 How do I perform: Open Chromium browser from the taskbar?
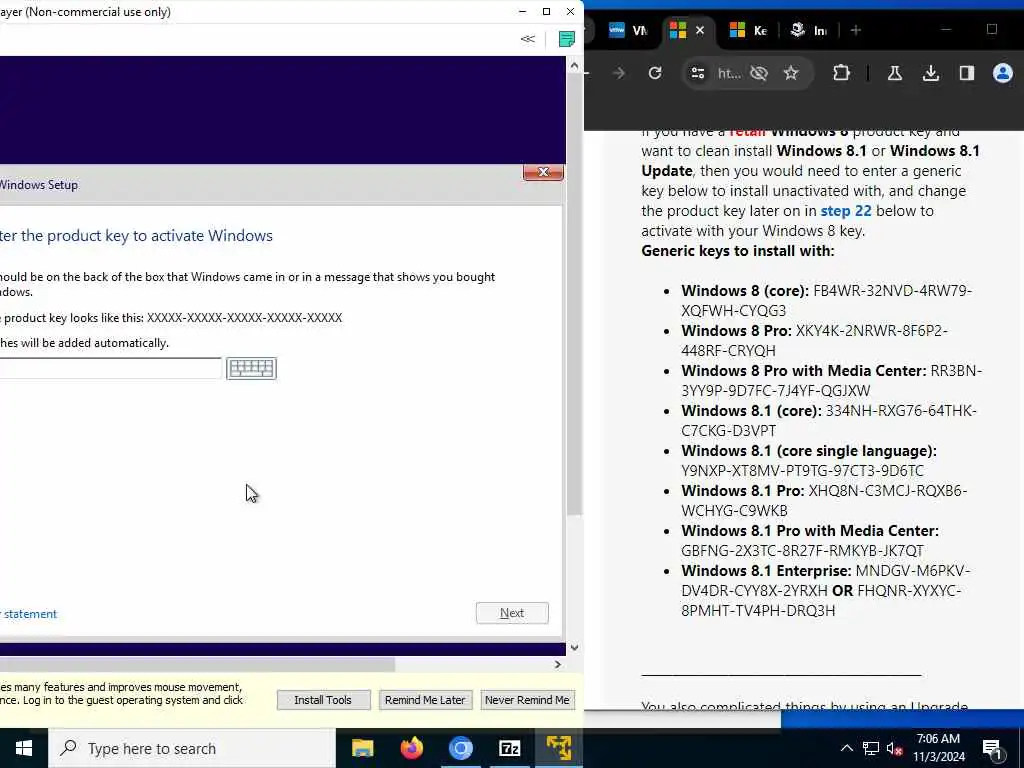(x=460, y=748)
